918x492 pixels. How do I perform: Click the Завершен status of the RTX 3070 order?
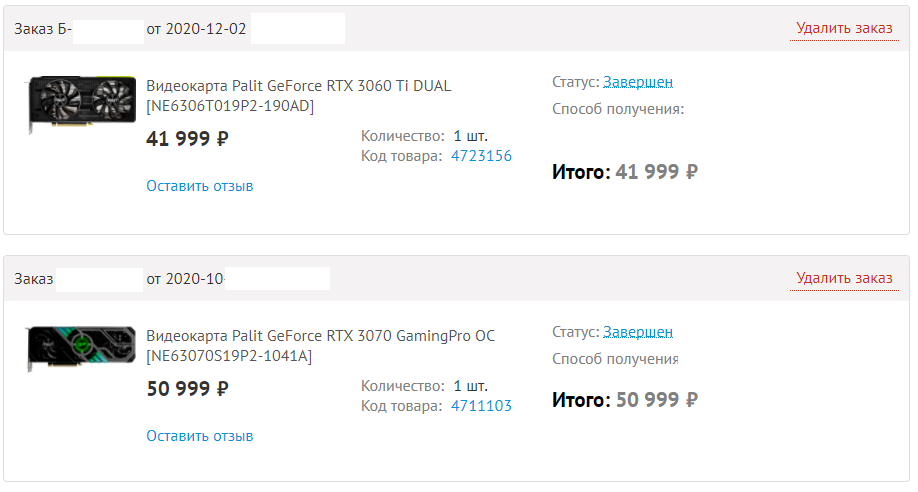coord(638,332)
